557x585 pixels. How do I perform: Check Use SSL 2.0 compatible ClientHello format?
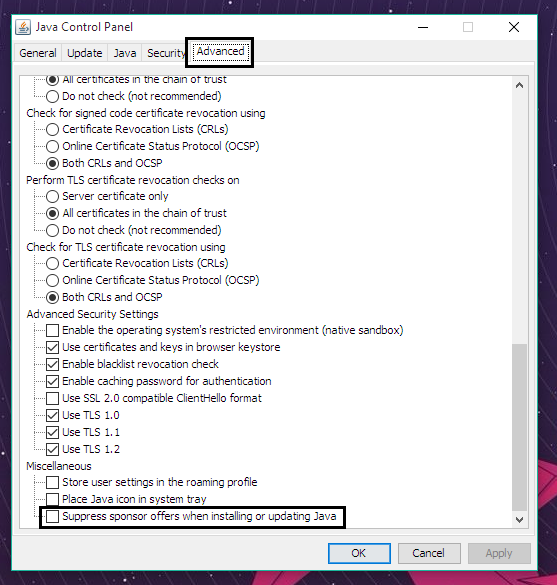click(x=52, y=398)
